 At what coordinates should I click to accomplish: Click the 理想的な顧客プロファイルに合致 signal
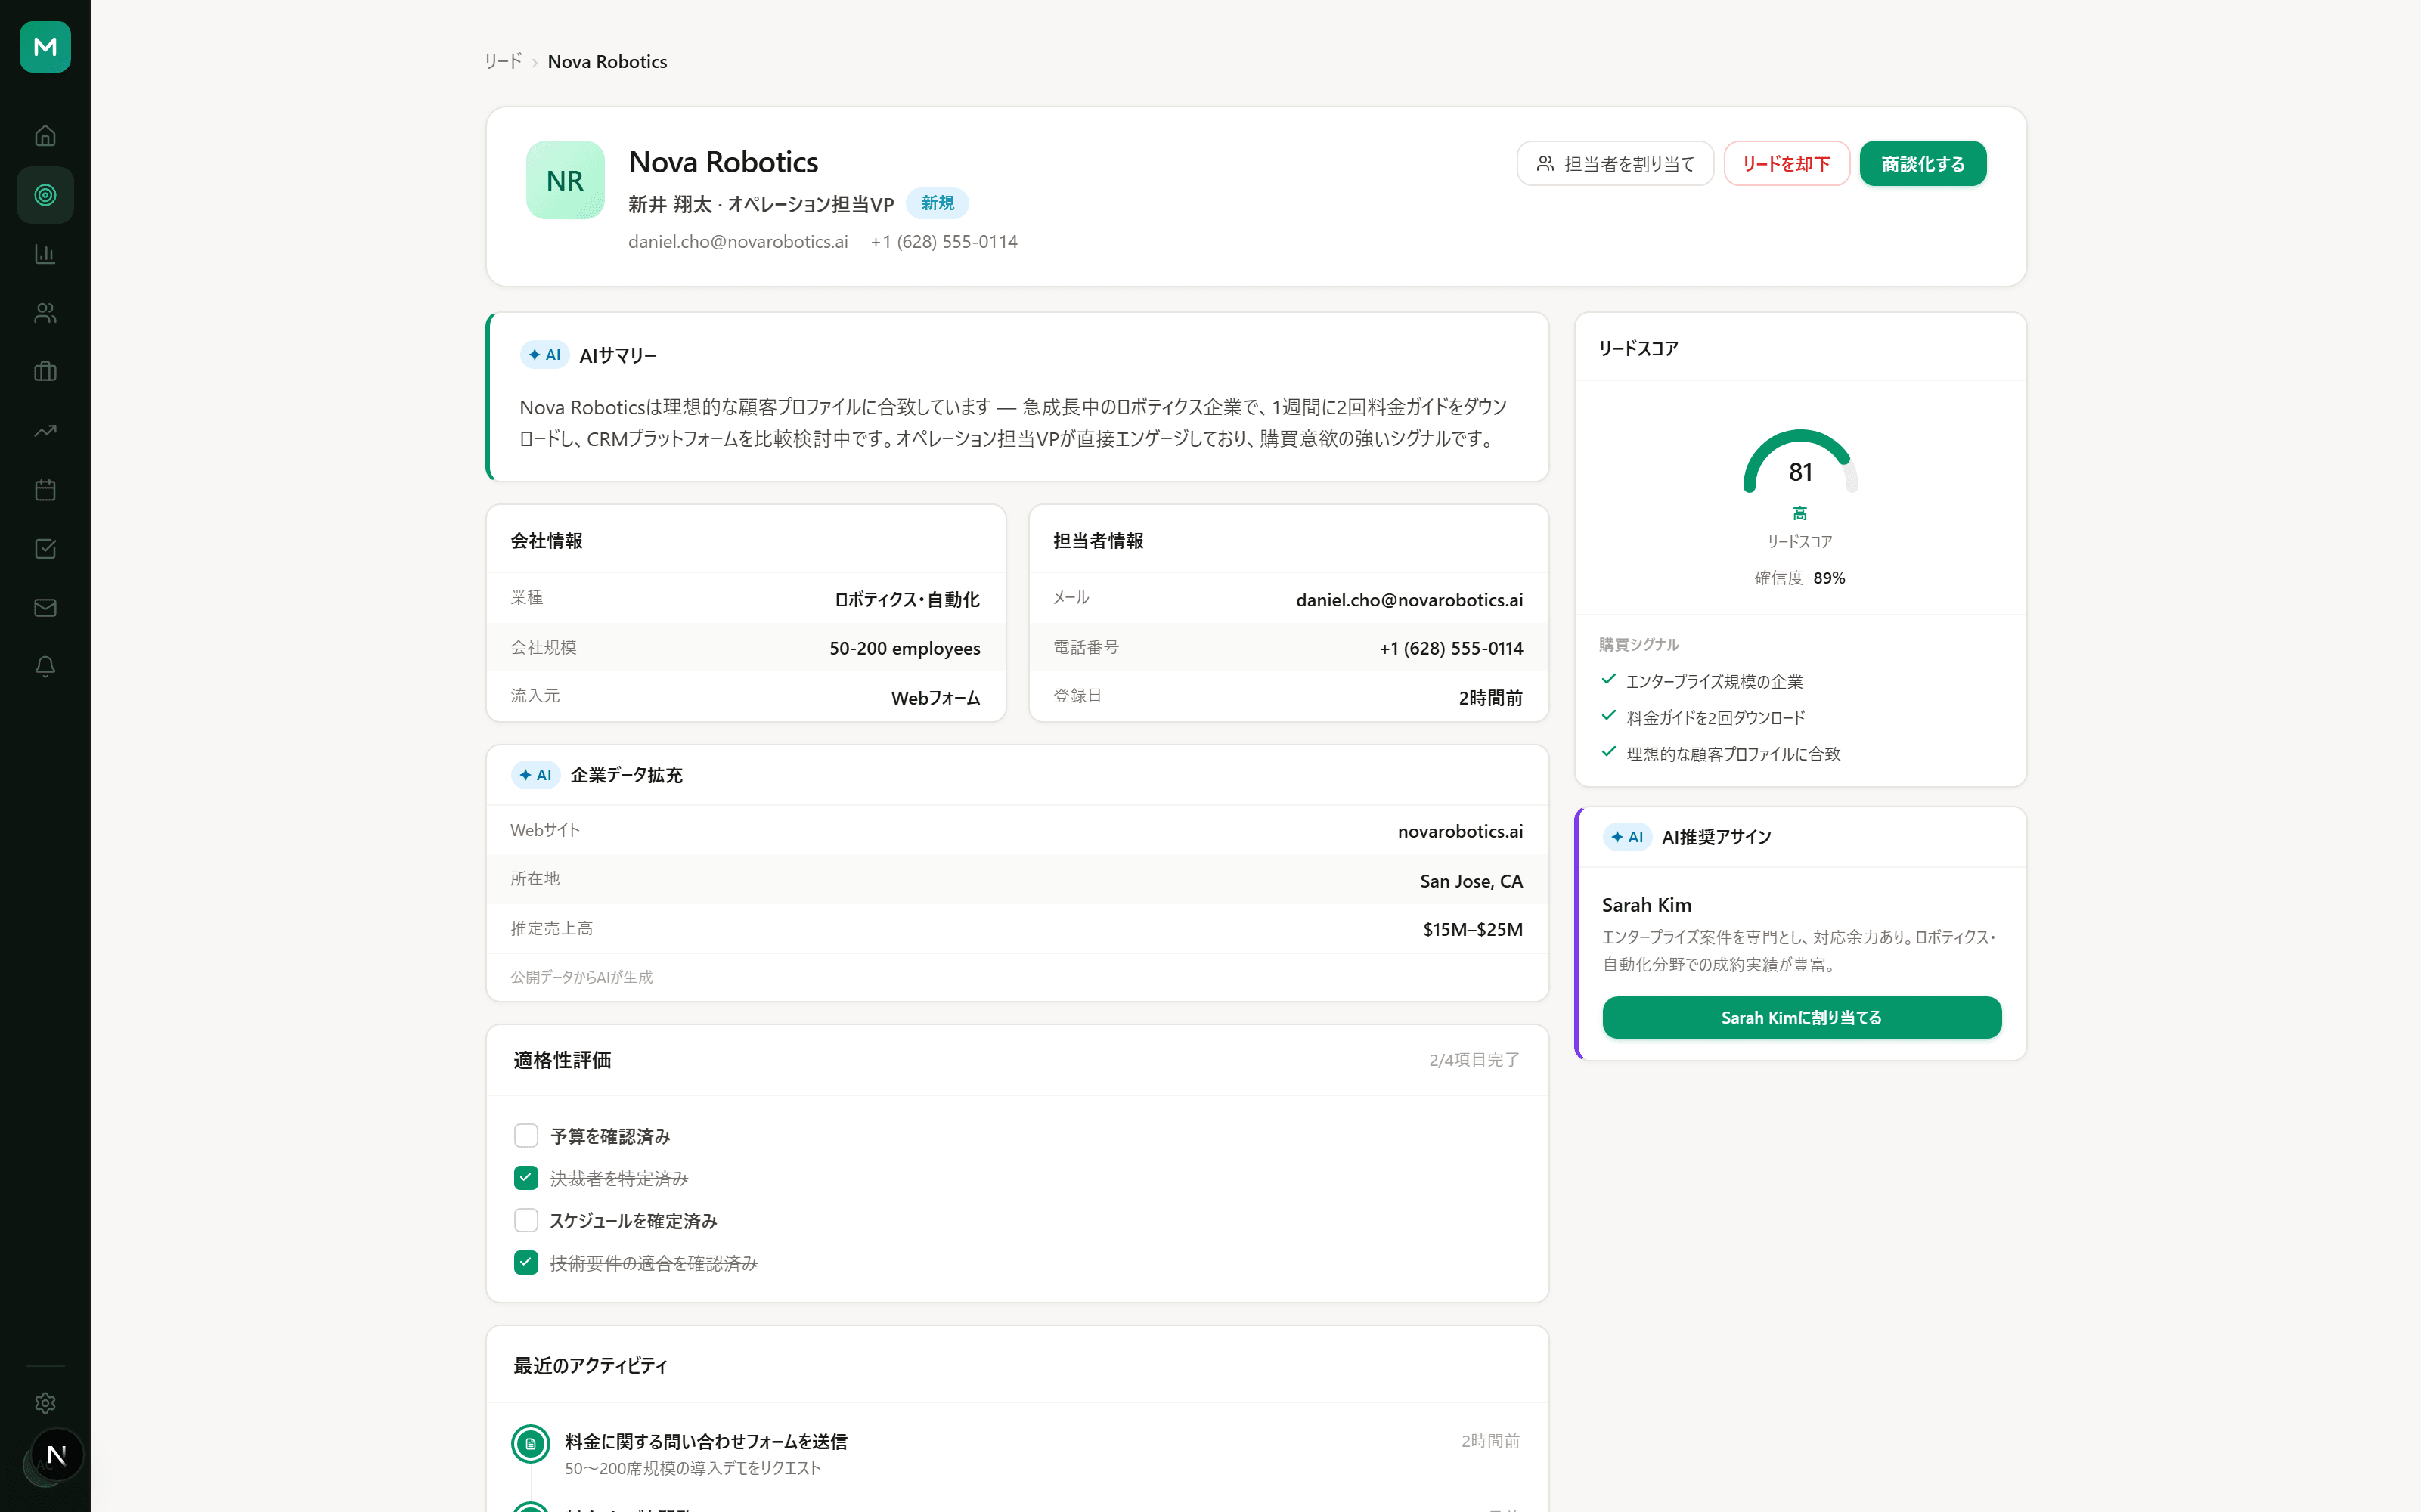point(1733,754)
